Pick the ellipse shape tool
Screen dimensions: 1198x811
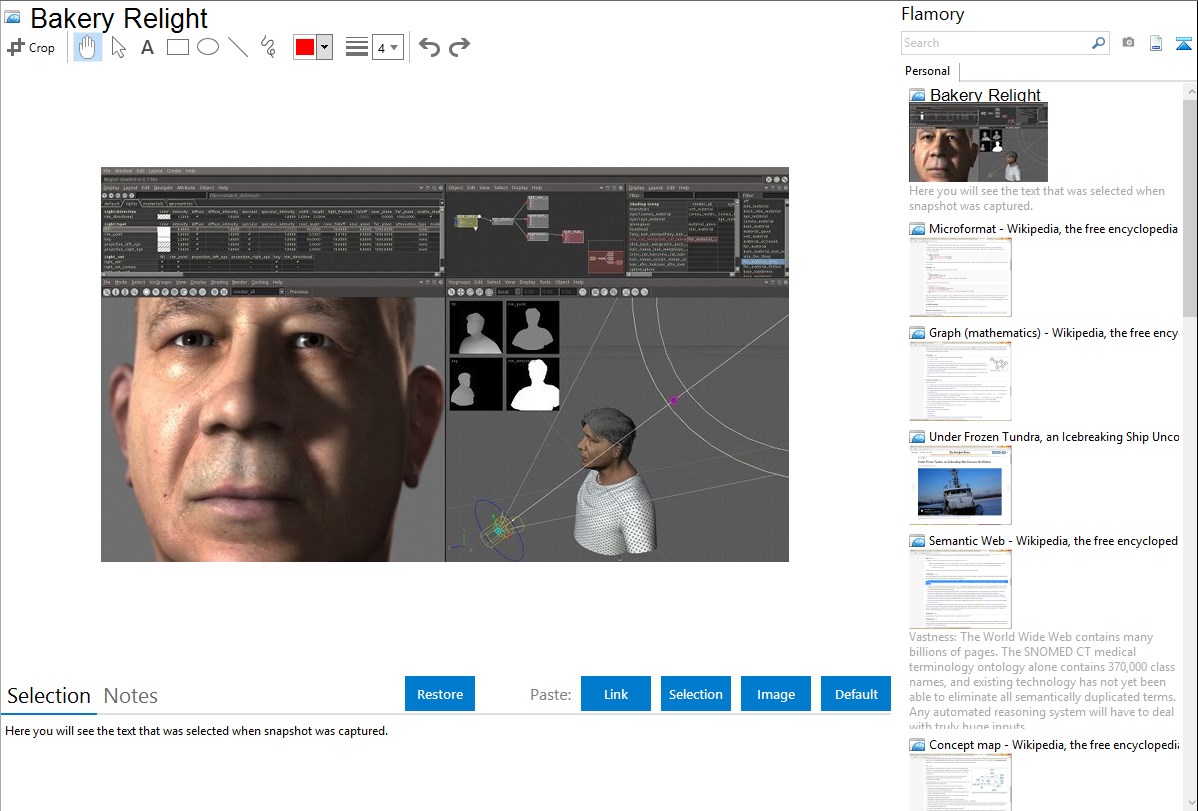coord(208,47)
